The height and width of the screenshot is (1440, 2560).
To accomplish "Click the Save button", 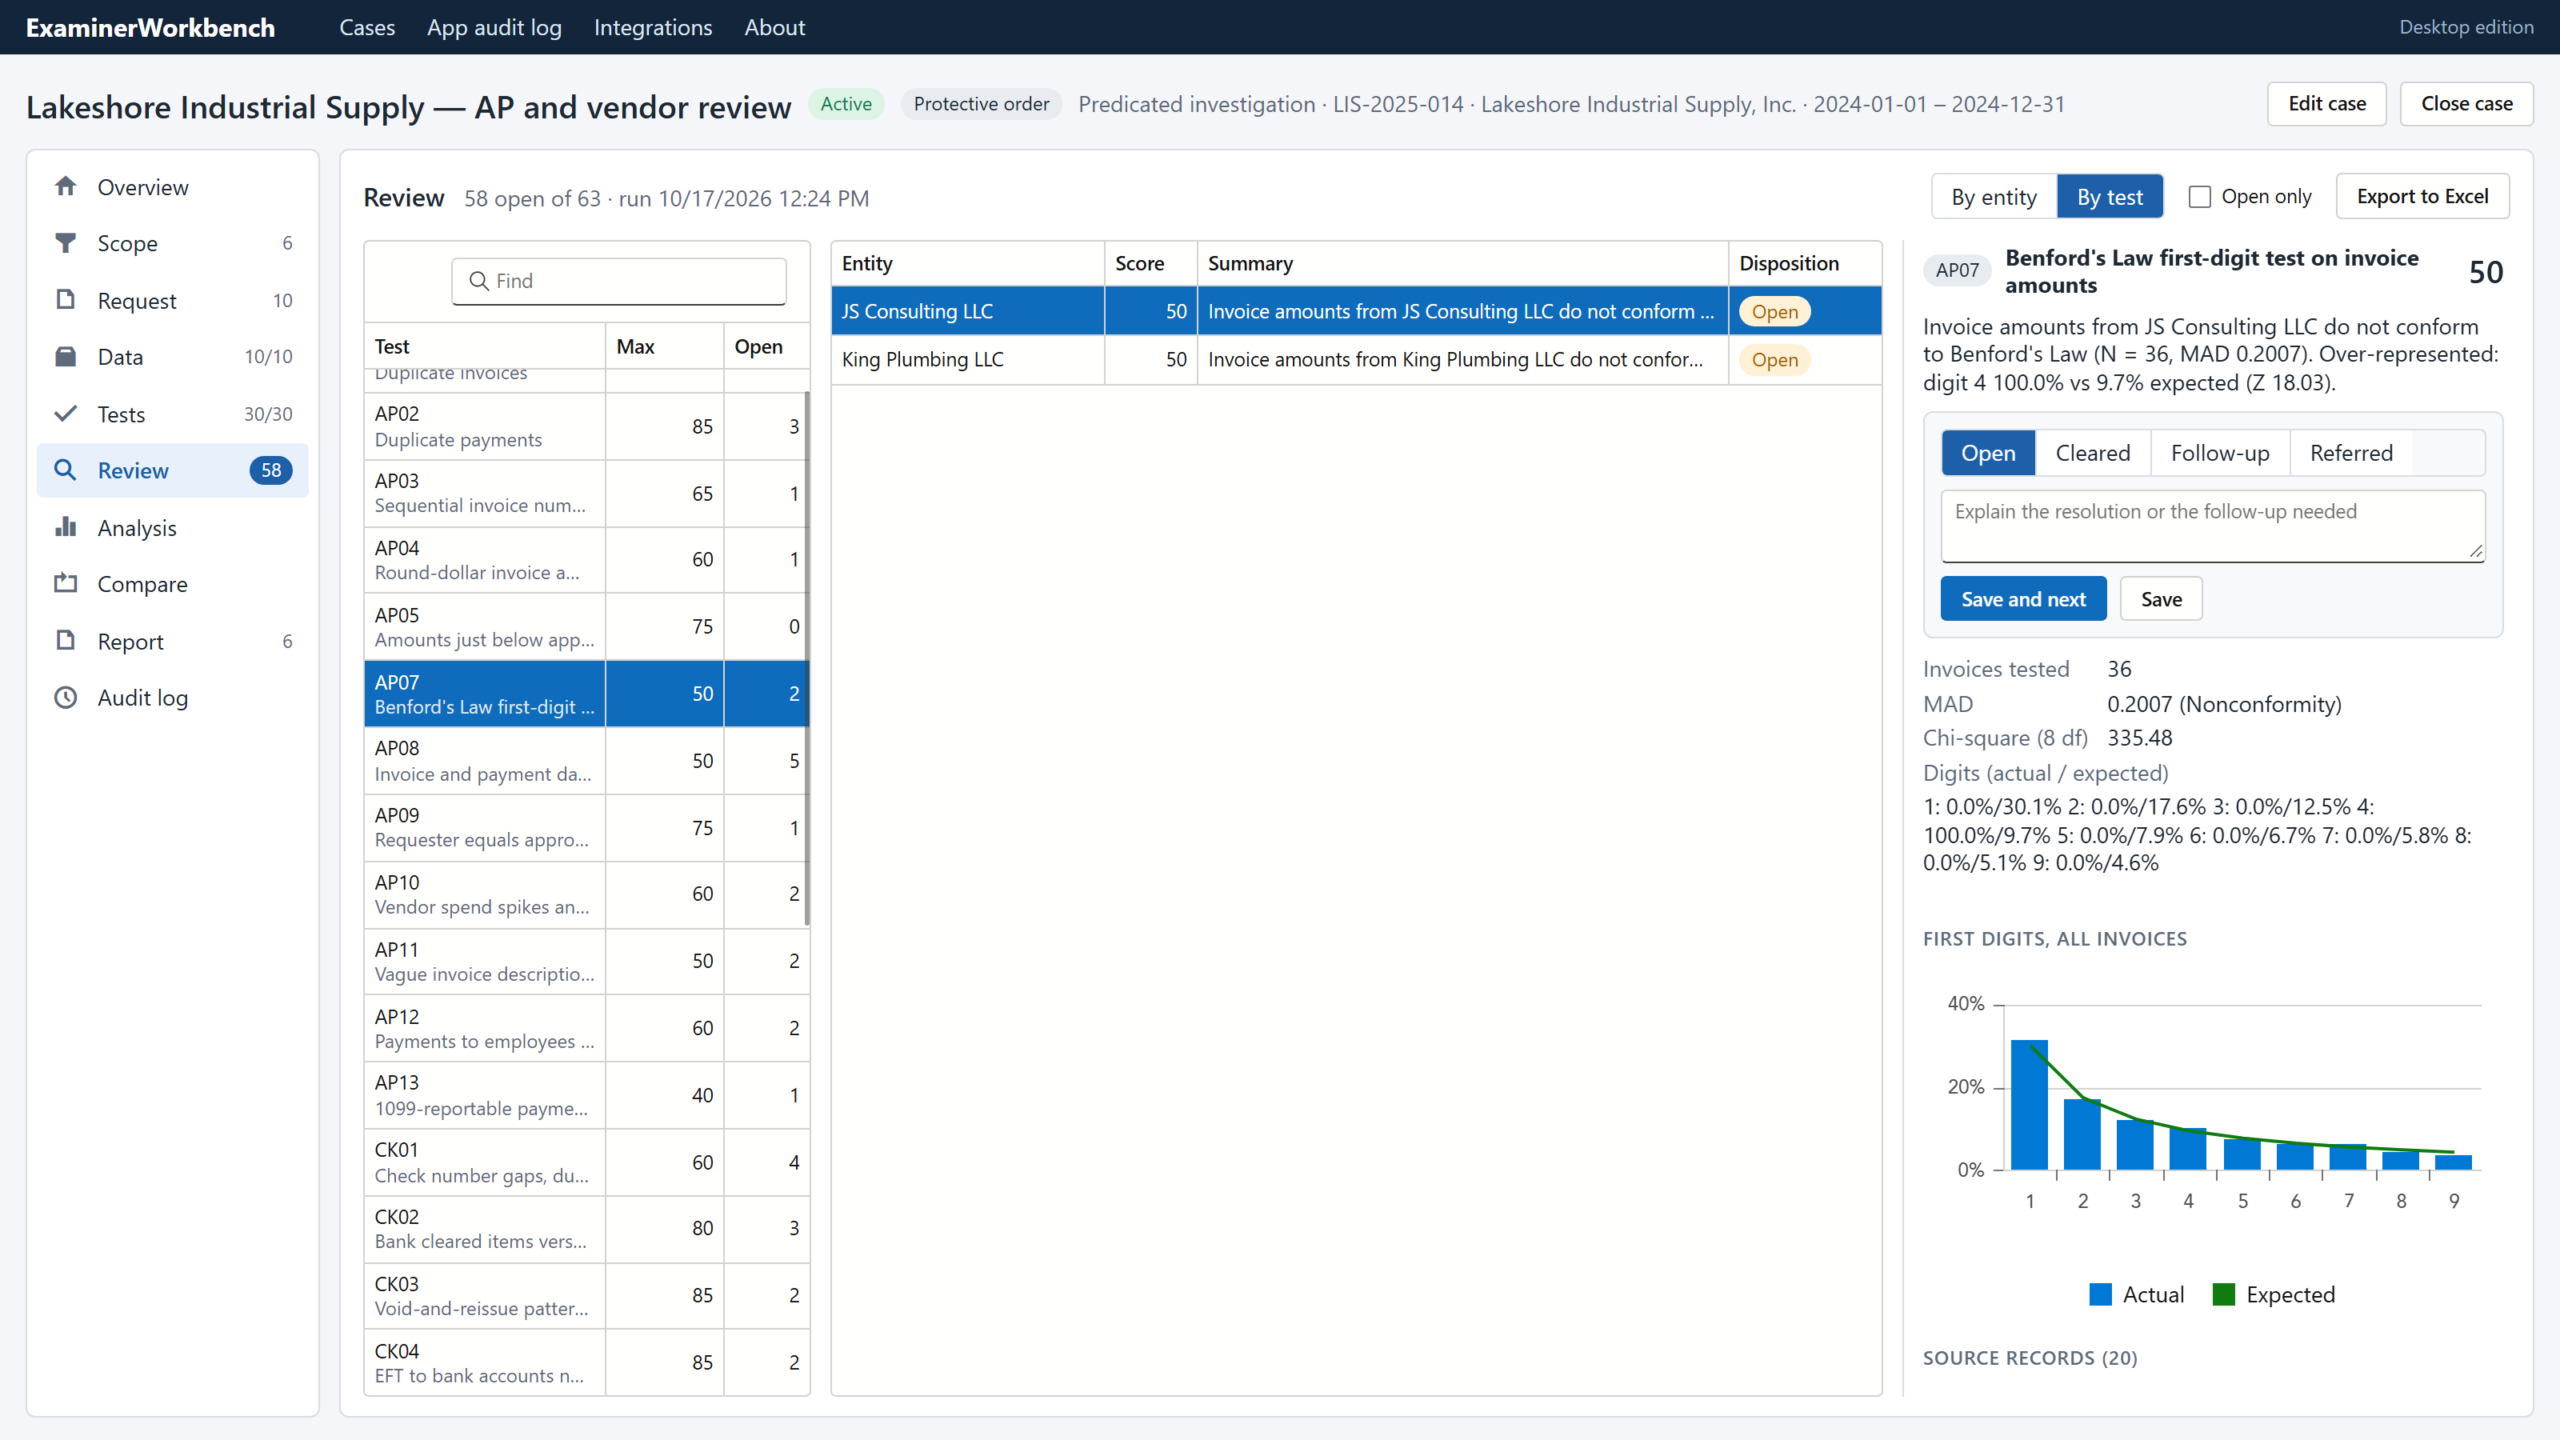I will pyautogui.click(x=2161, y=599).
